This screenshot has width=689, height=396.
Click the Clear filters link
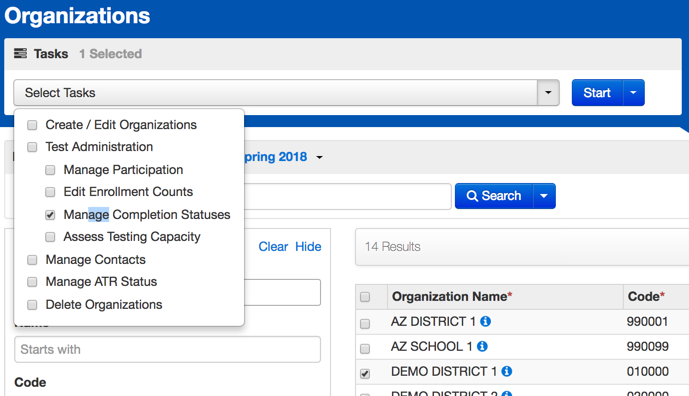click(x=273, y=247)
